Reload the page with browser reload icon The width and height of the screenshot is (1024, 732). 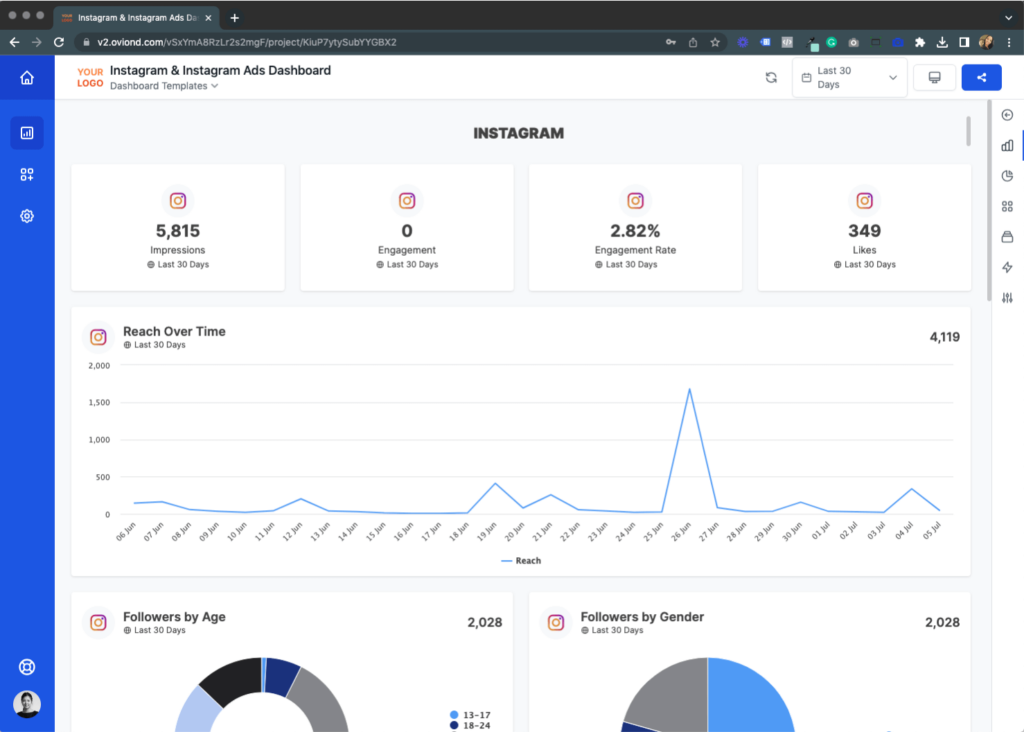[x=59, y=42]
